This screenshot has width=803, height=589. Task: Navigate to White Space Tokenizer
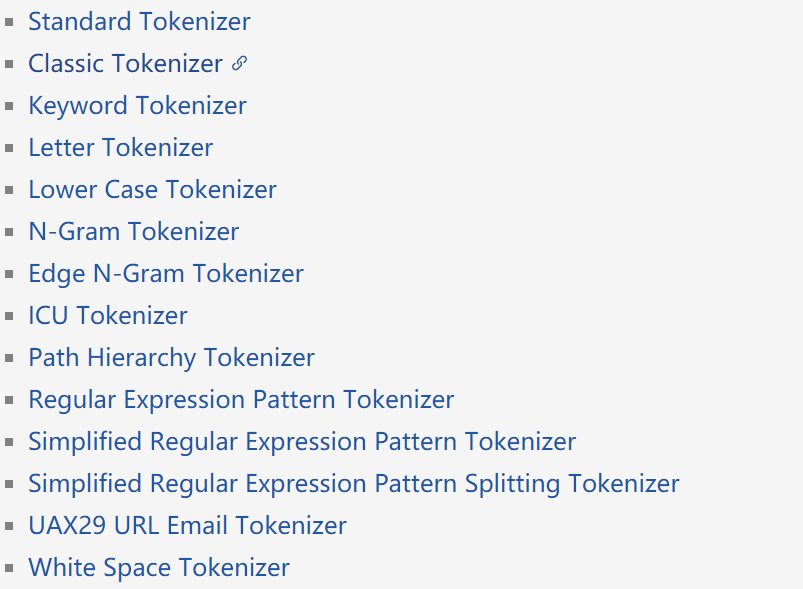point(159,567)
